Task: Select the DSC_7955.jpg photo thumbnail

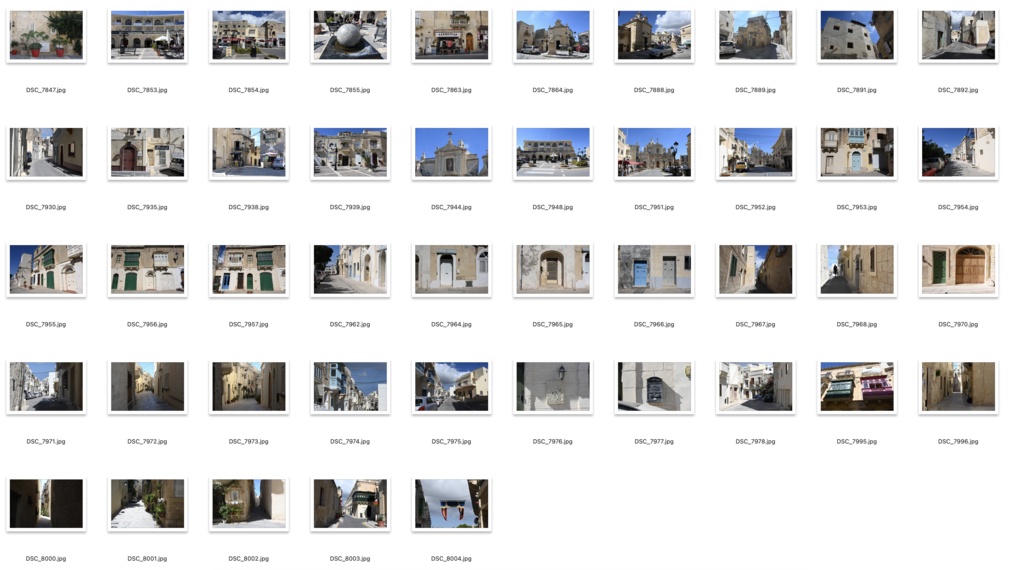Action: click(x=46, y=269)
